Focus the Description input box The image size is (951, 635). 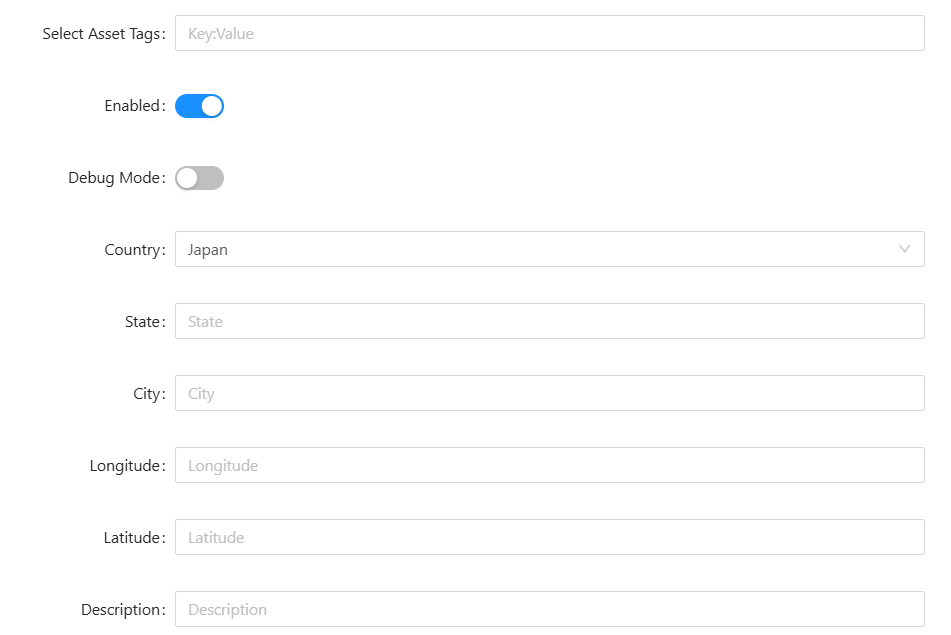(549, 610)
